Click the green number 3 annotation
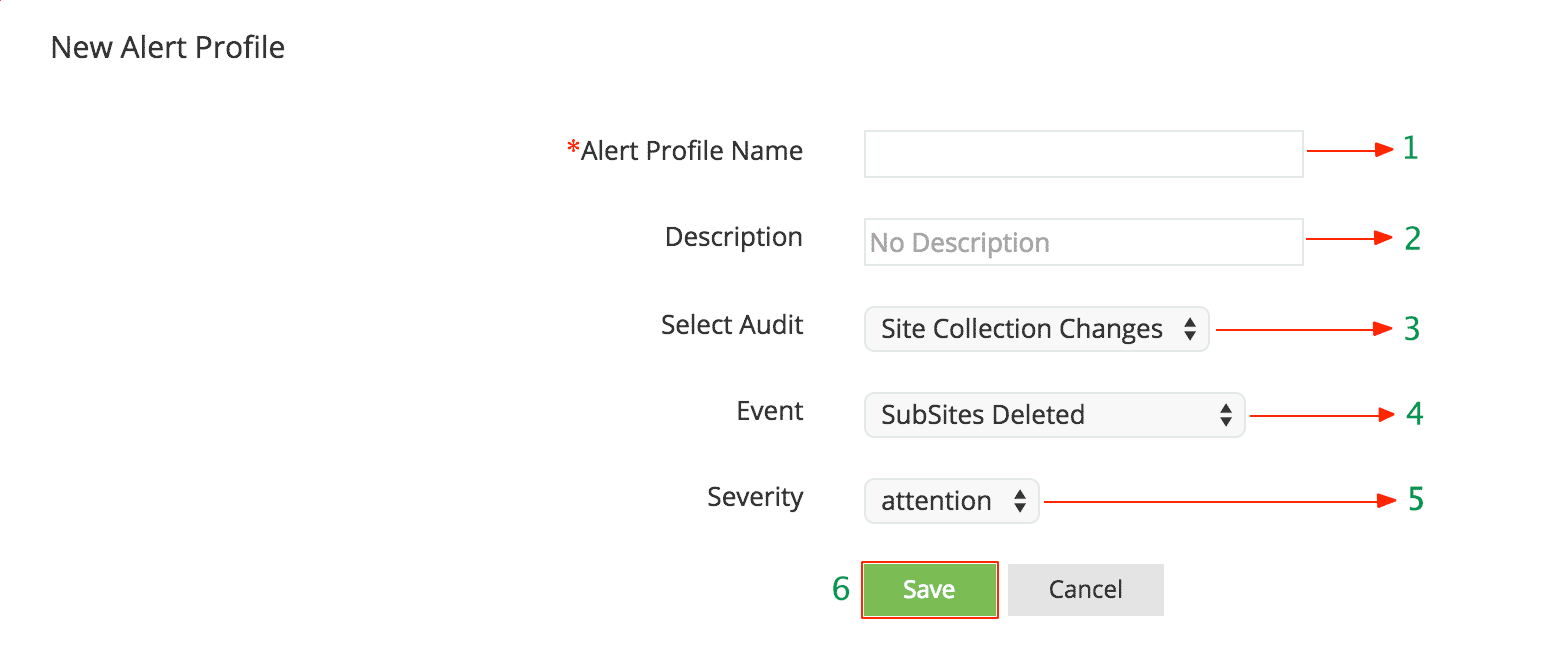 pos(1412,328)
